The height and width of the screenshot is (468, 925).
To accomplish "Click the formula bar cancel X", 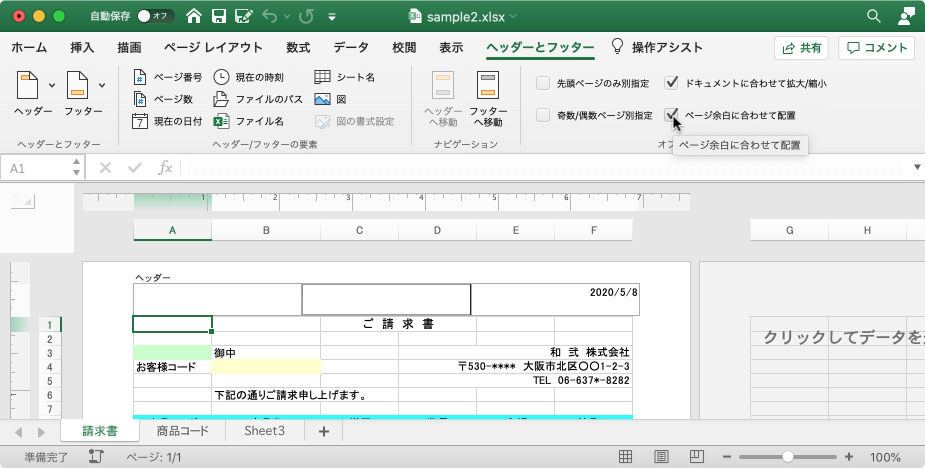I will click(x=105, y=168).
